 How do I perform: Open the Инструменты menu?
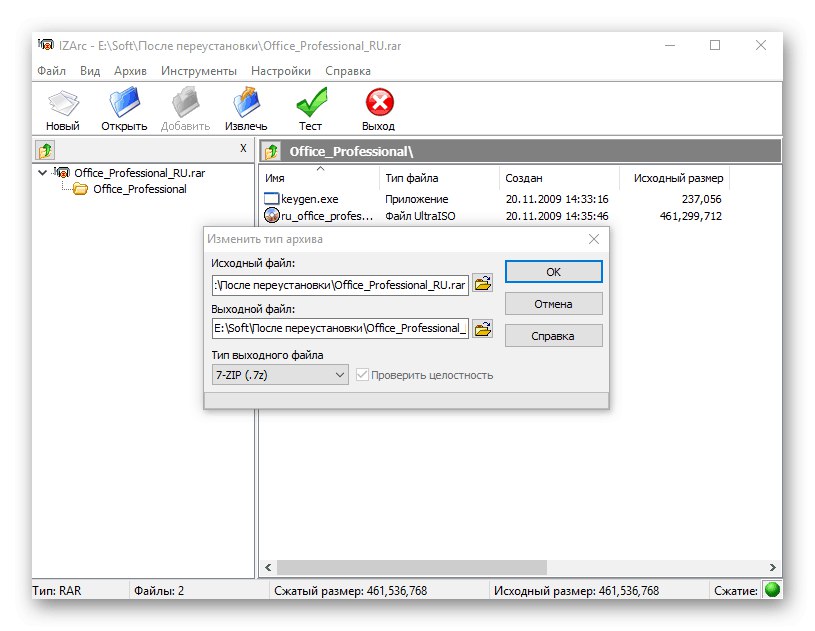coord(199,71)
